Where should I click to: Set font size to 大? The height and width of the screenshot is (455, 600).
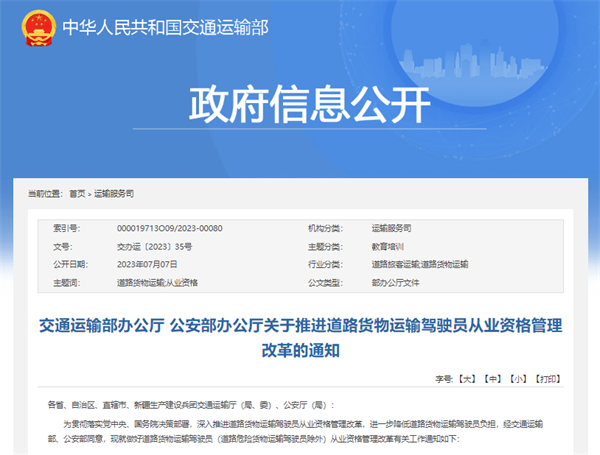(467, 379)
